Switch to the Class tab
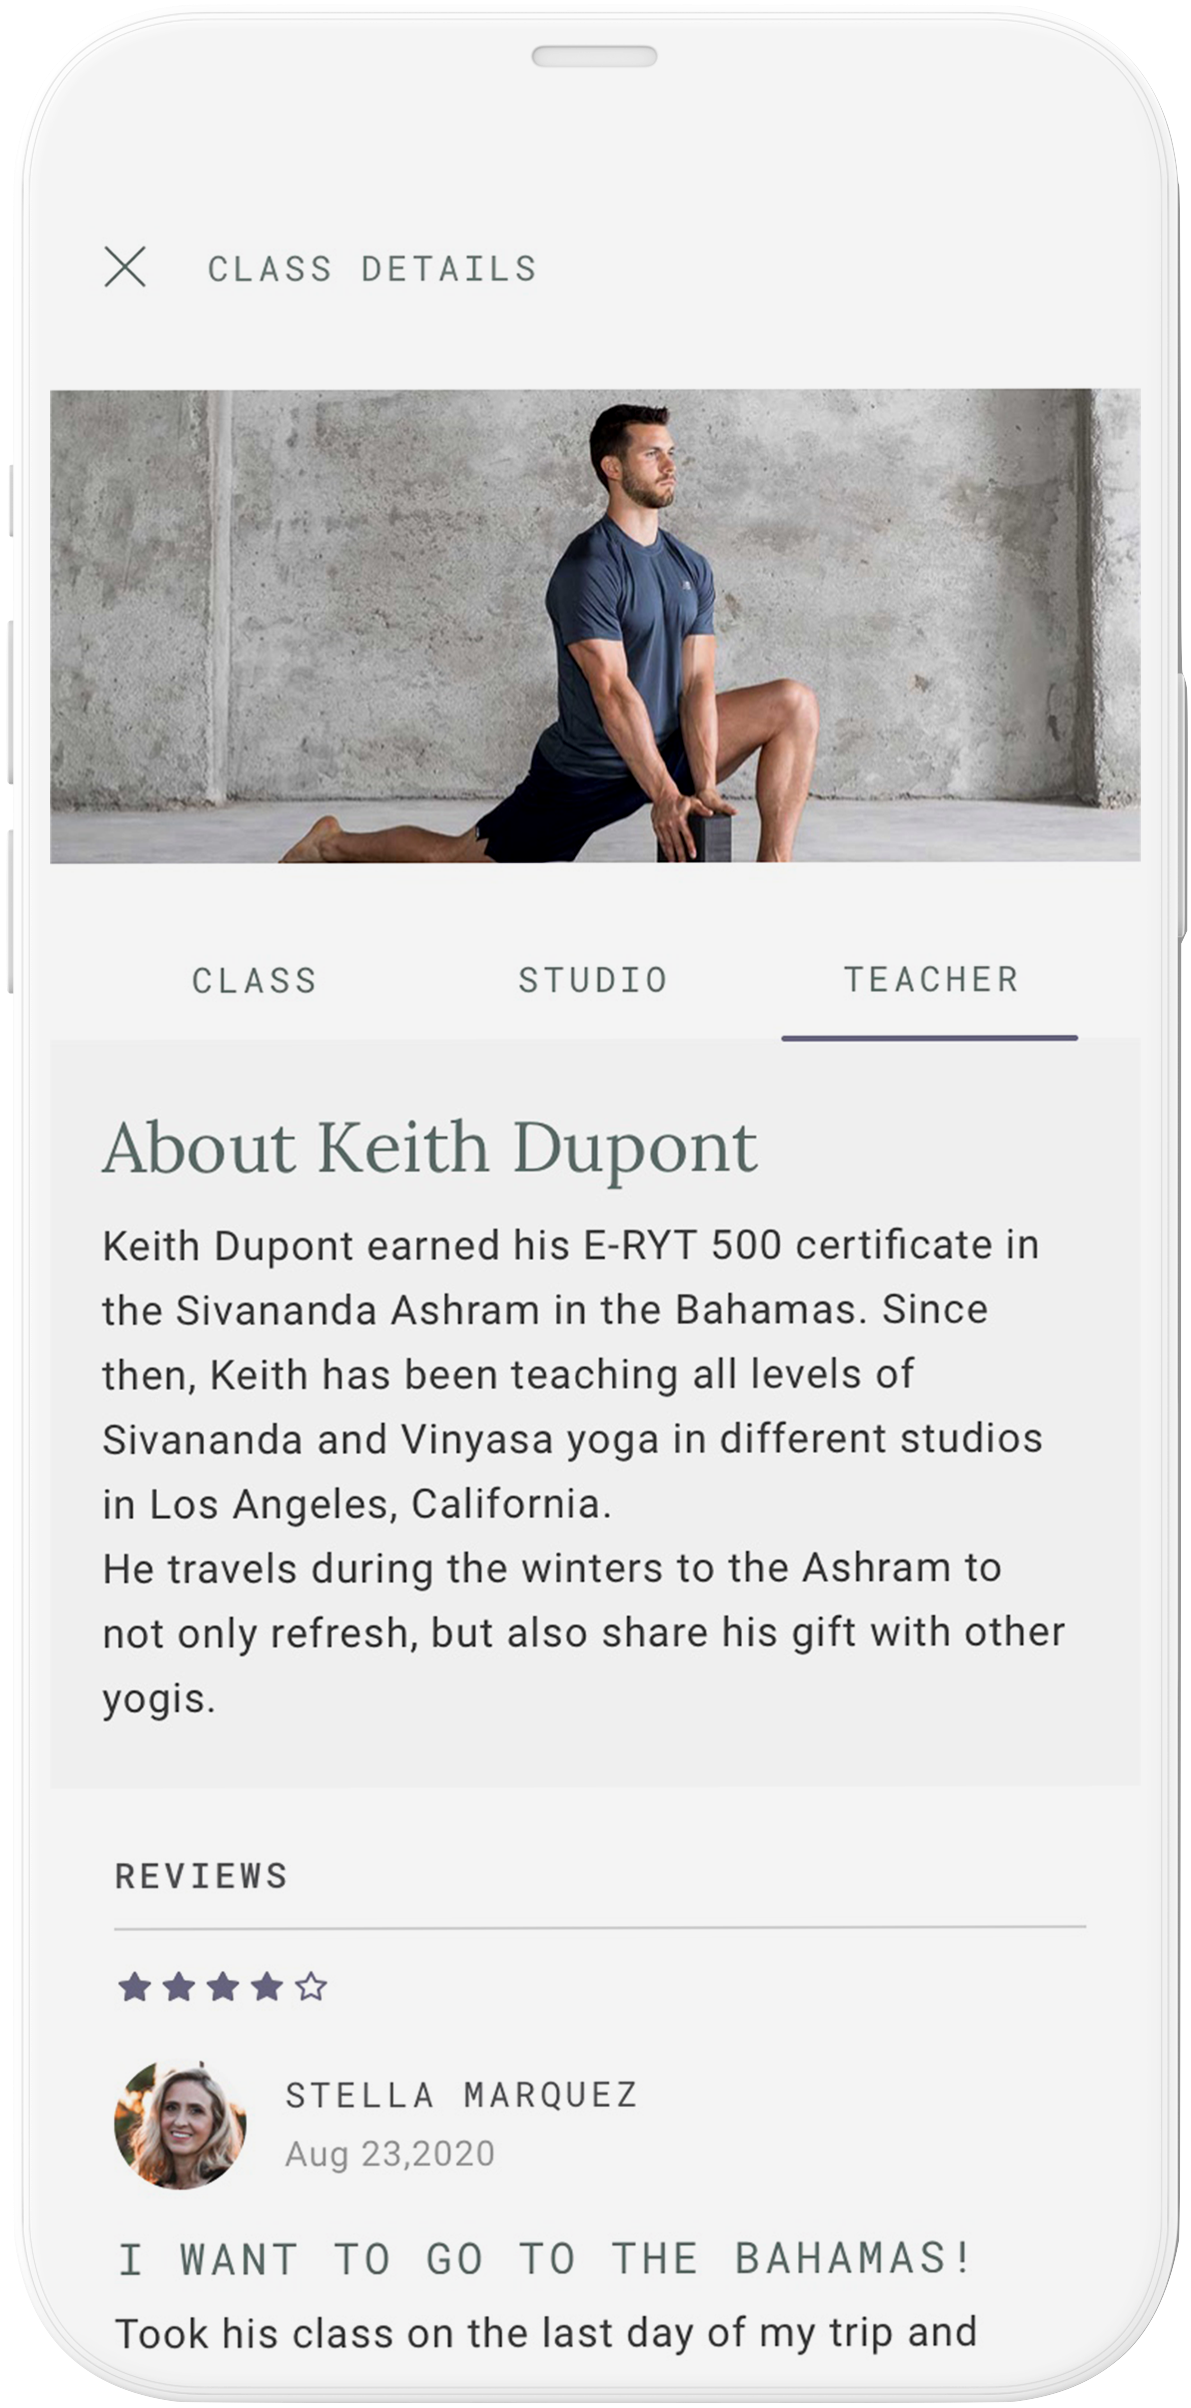The height and width of the screenshot is (2408, 1191). coord(254,980)
